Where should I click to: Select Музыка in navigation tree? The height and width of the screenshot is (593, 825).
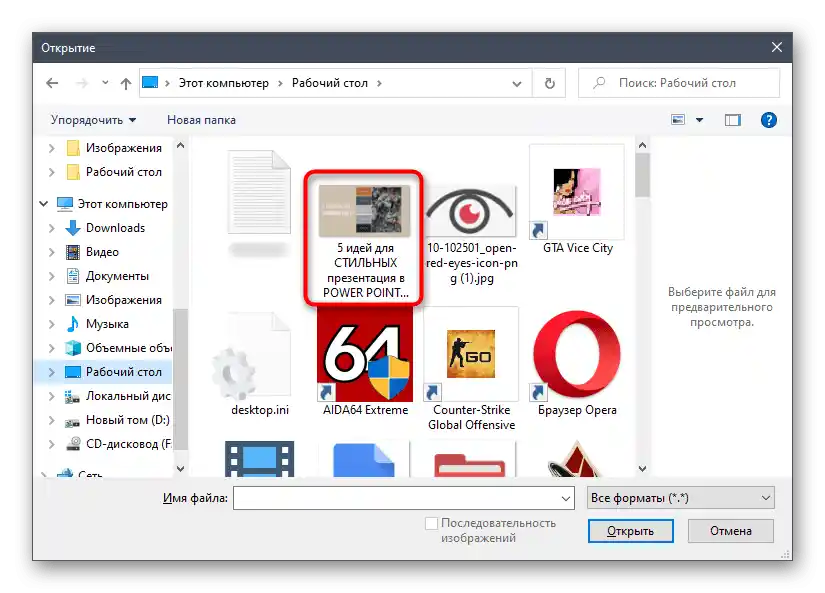pyautogui.click(x=97, y=324)
